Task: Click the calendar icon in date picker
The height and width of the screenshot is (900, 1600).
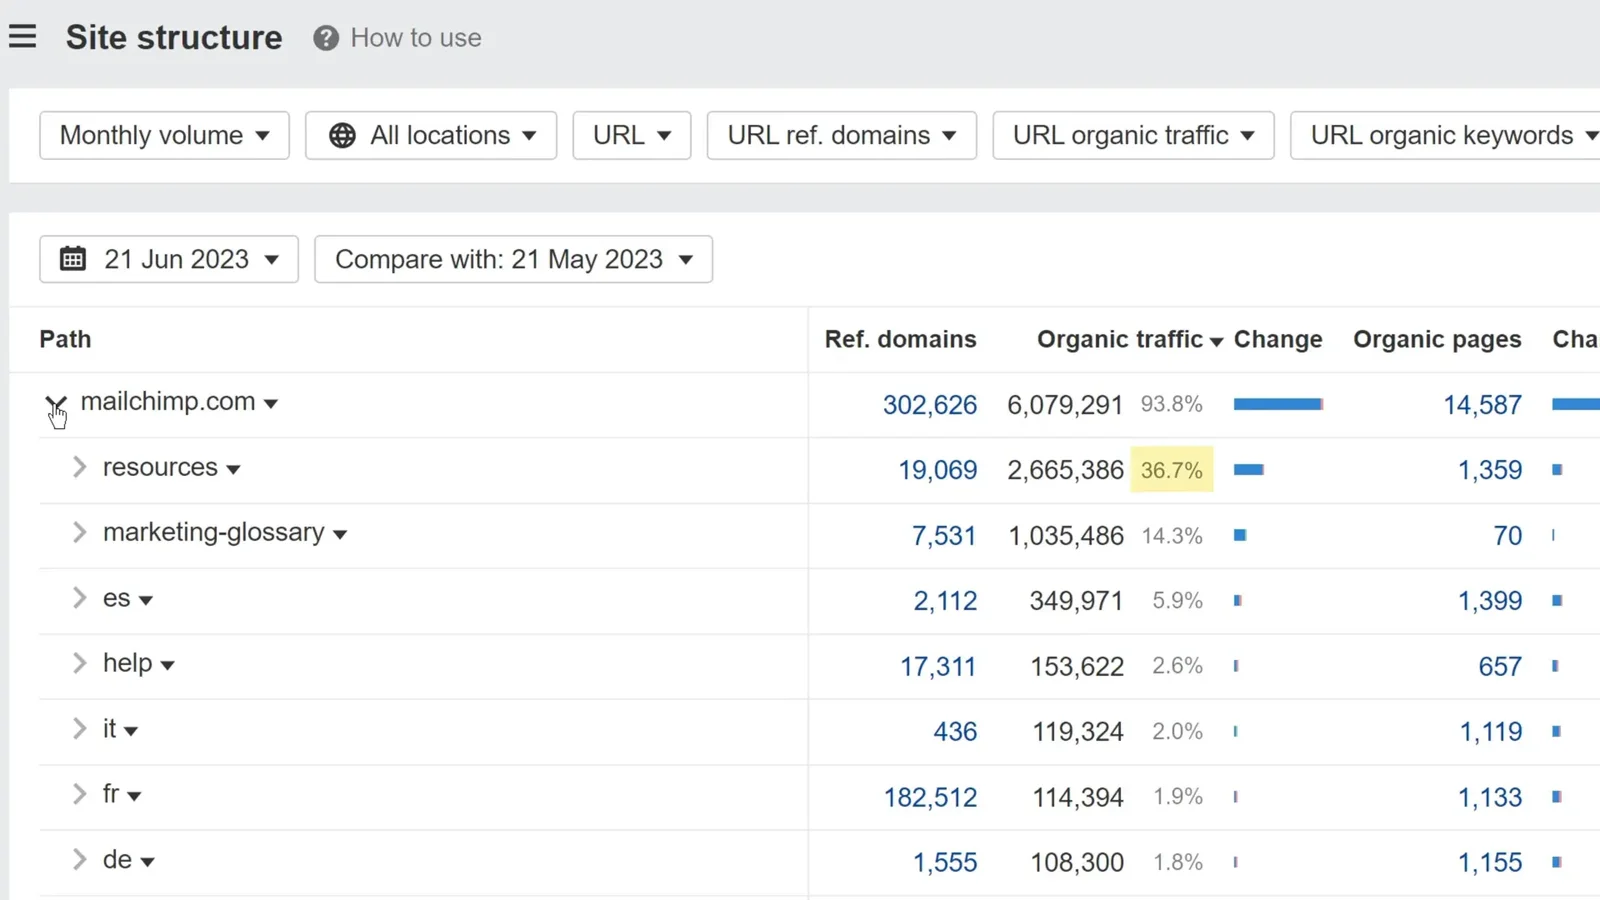Action: 73,259
